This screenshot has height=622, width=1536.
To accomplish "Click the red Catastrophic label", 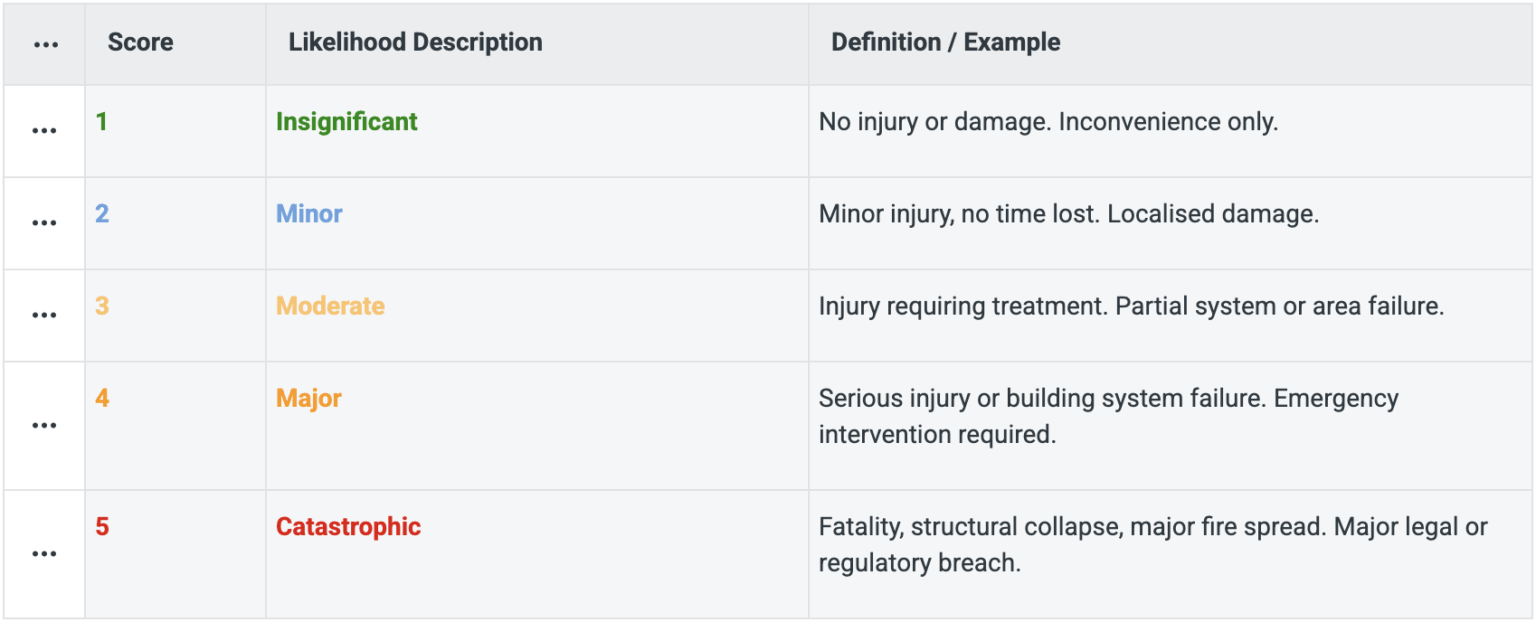I will pos(348,526).
